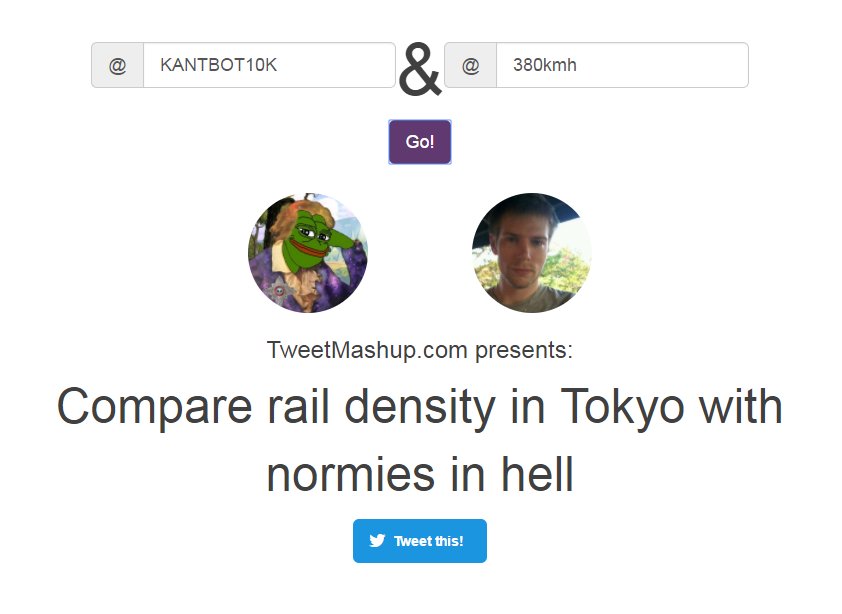Click the Twitter bird icon on Tweet button
Viewport: 842px width, 614px height.
click(377, 540)
